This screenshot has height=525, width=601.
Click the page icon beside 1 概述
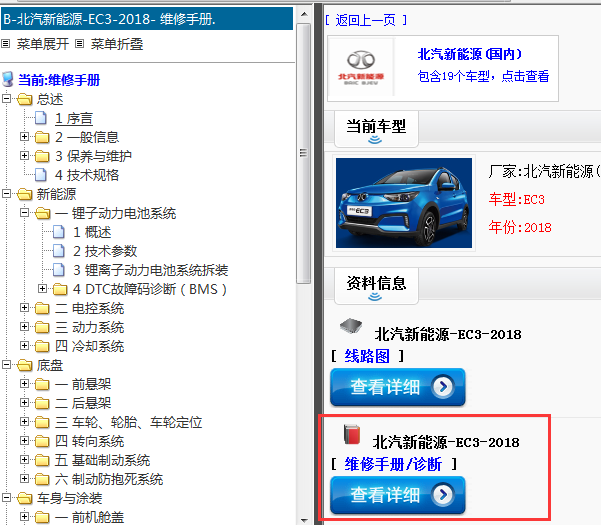click(59, 232)
